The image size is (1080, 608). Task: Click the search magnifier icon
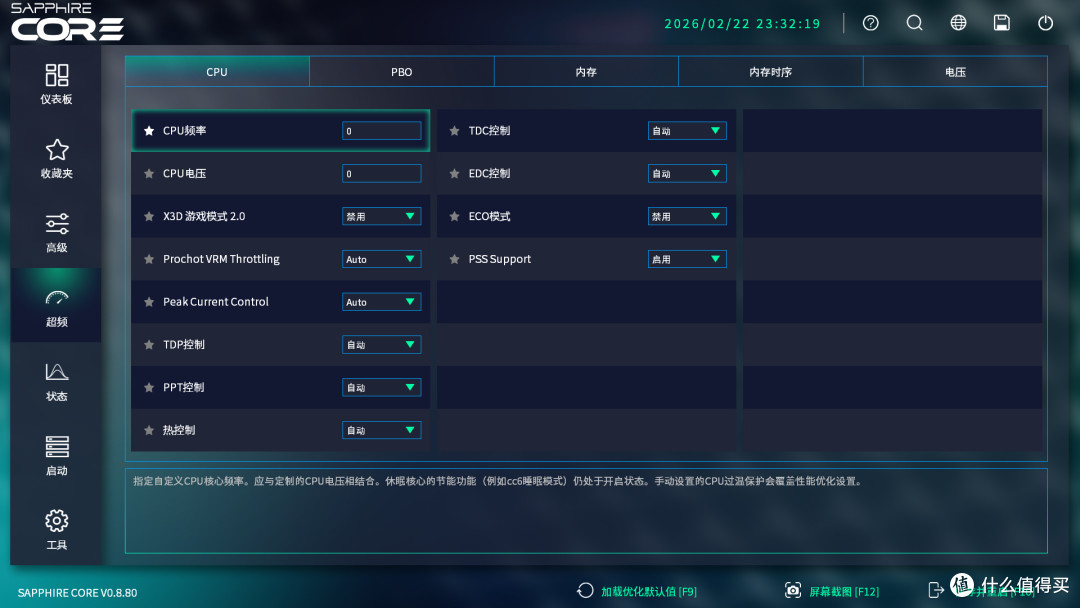point(914,23)
